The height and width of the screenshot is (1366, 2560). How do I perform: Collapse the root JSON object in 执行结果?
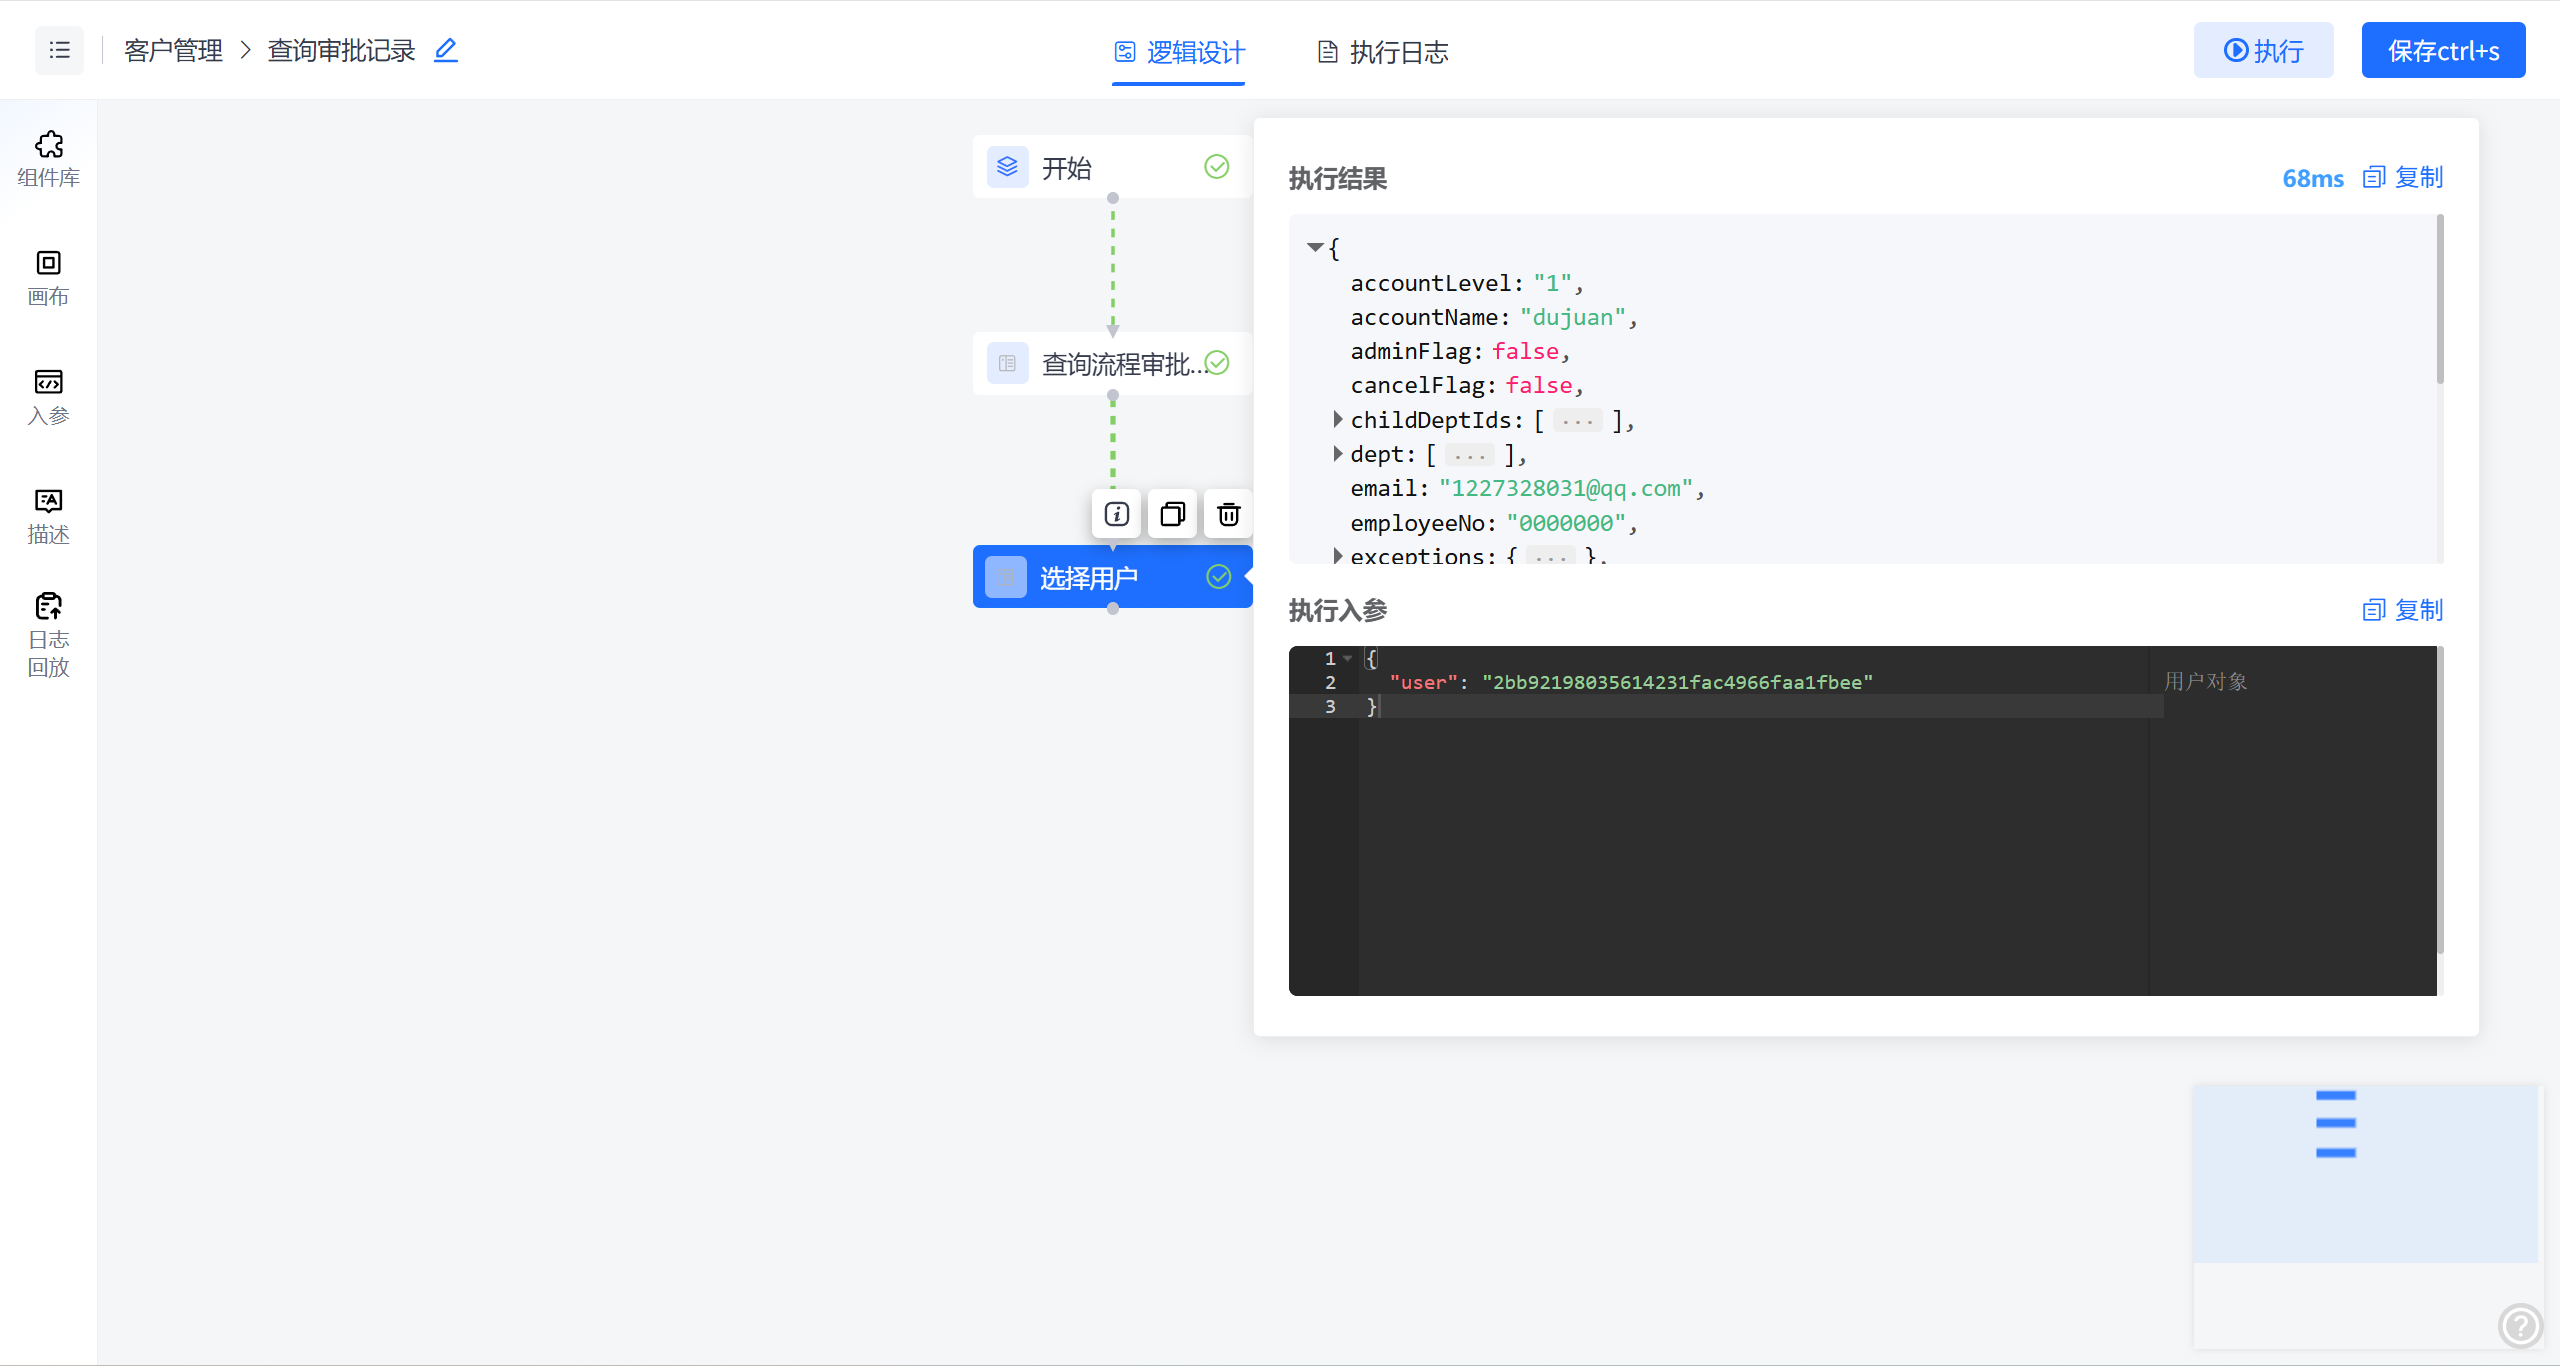(1315, 247)
